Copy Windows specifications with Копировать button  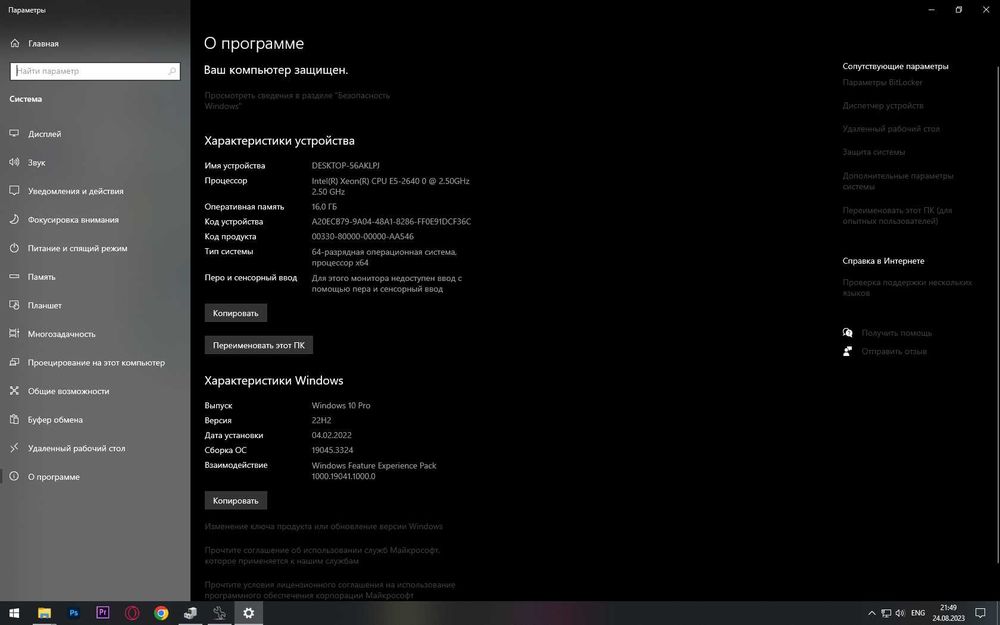pyautogui.click(x=235, y=501)
